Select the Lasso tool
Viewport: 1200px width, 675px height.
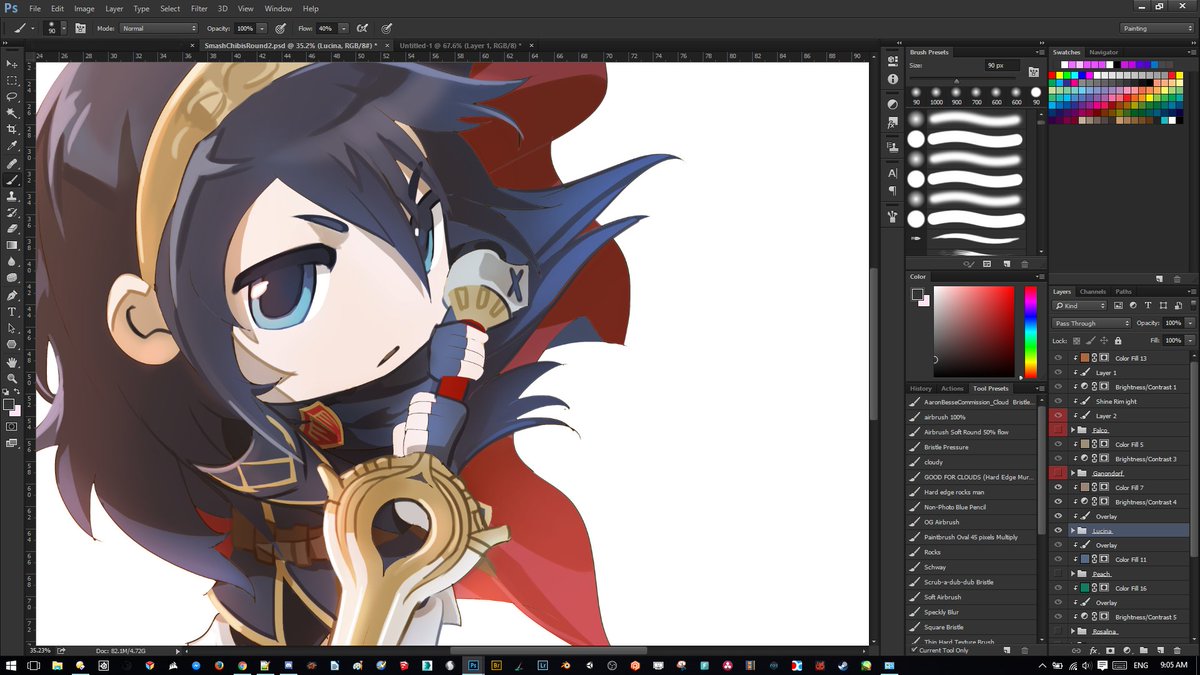[12, 96]
